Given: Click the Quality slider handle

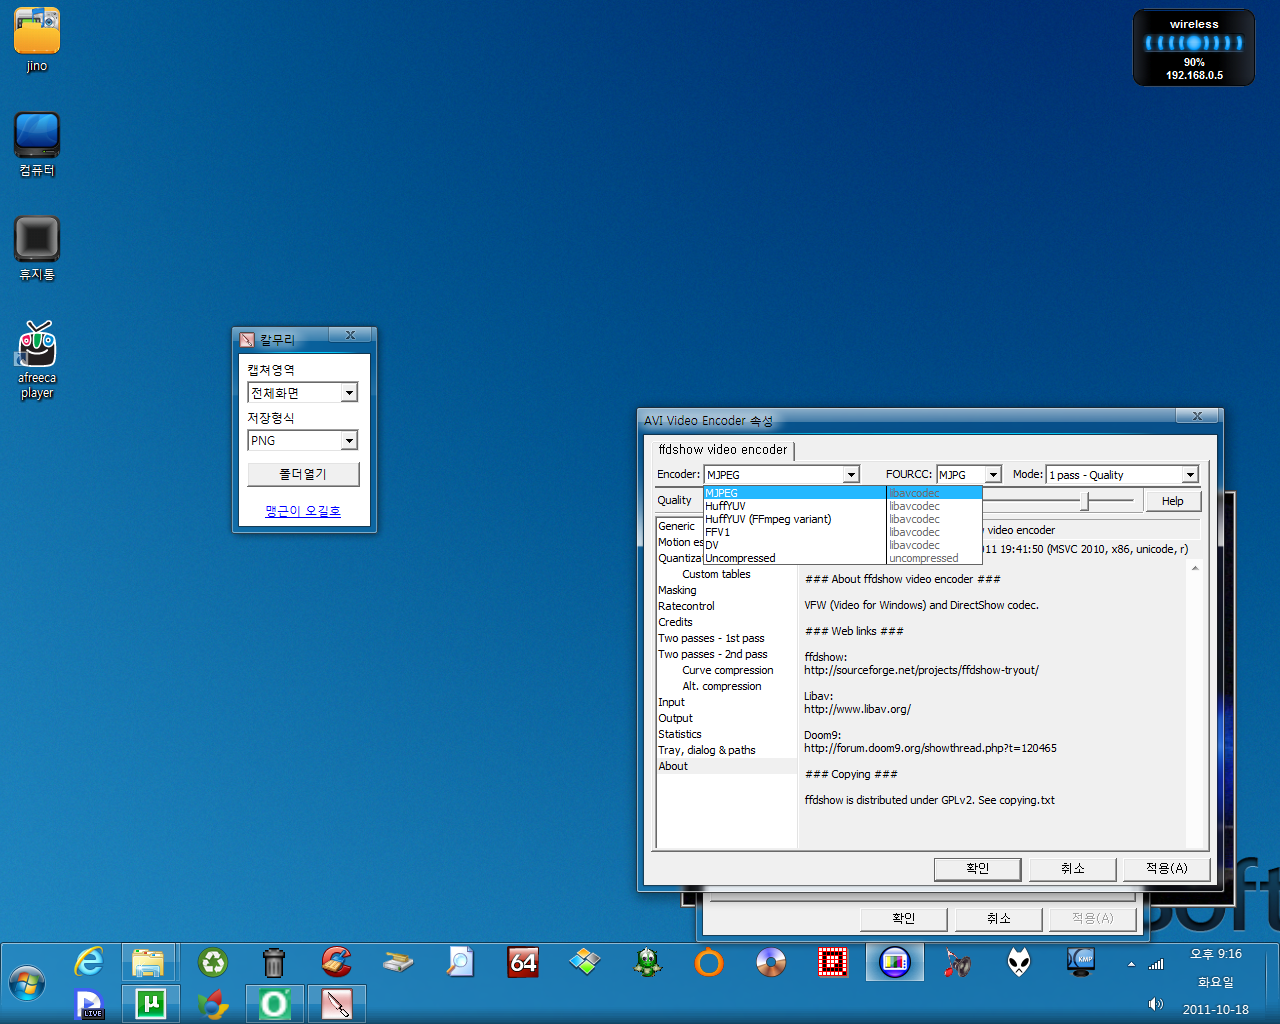Looking at the screenshot, I should pyautogui.click(x=1085, y=501).
